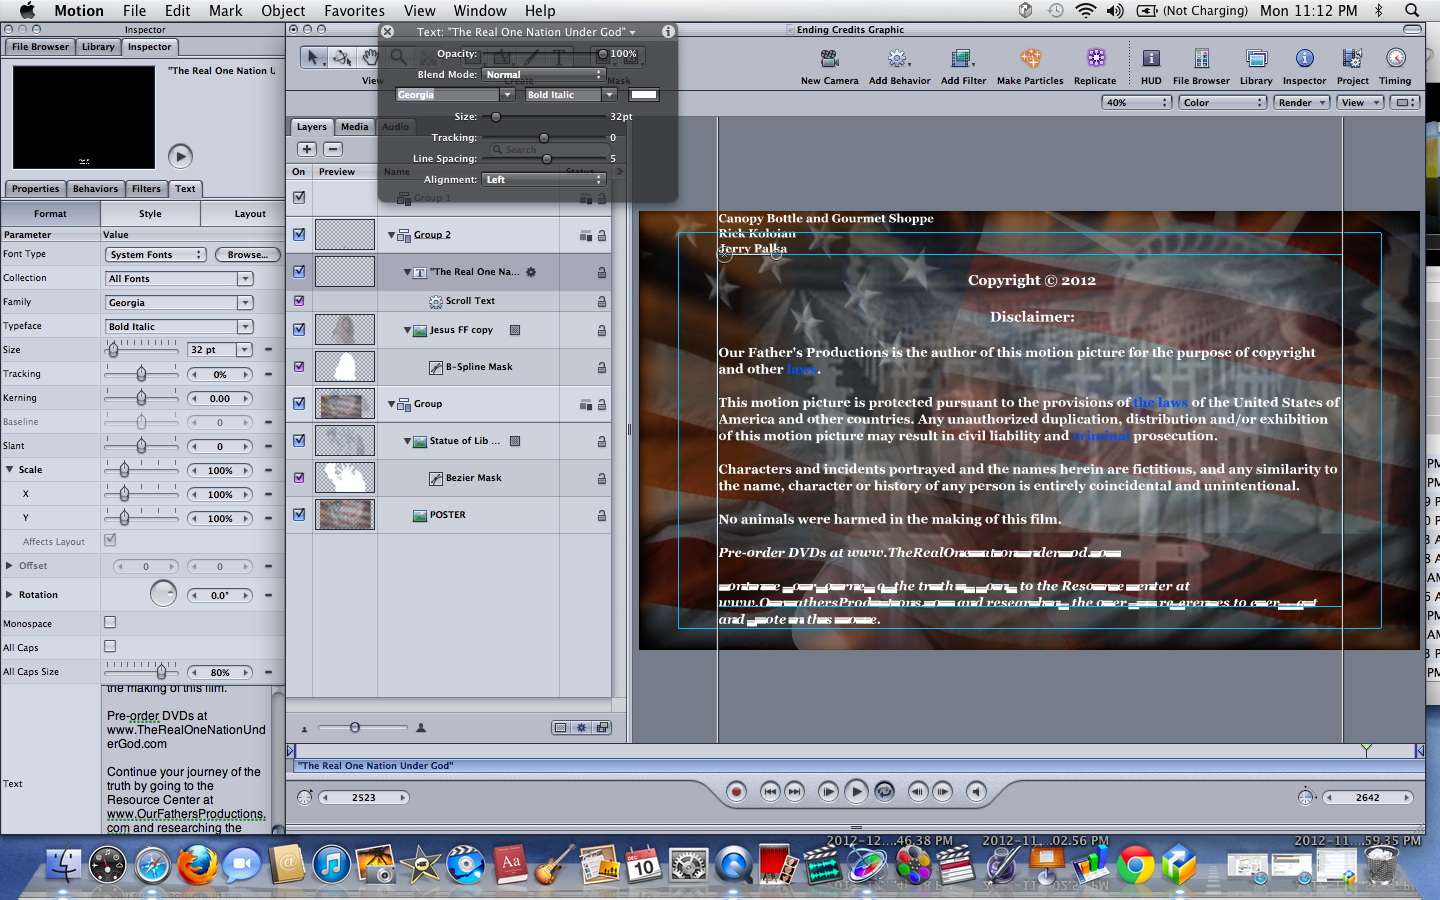Adjust the HUD Line Spacing slider
The height and width of the screenshot is (900, 1440).
click(546, 158)
